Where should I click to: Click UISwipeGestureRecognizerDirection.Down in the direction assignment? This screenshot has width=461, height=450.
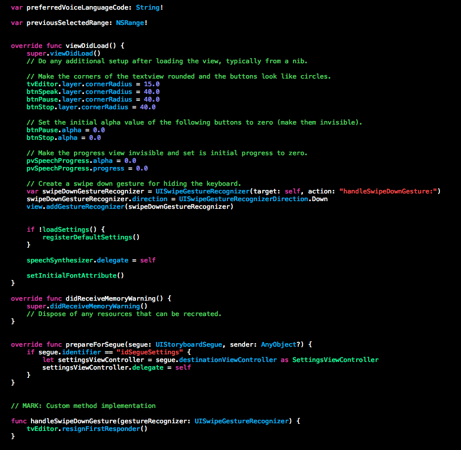[x=253, y=199]
